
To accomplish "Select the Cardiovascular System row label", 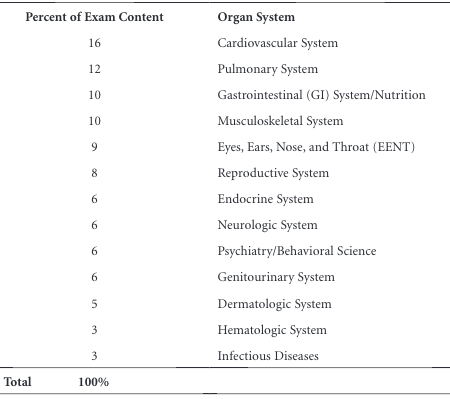I will click(277, 43).
